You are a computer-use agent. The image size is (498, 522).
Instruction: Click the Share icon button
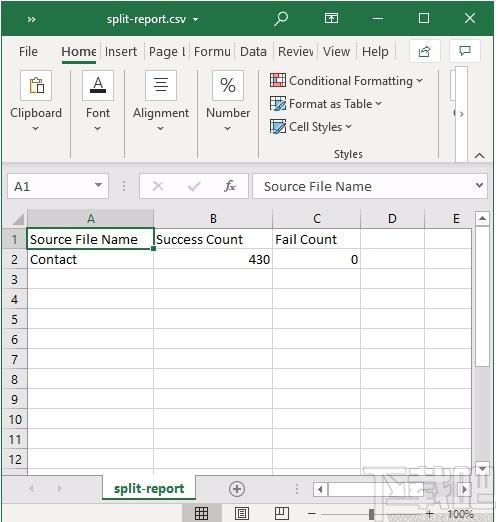424,51
